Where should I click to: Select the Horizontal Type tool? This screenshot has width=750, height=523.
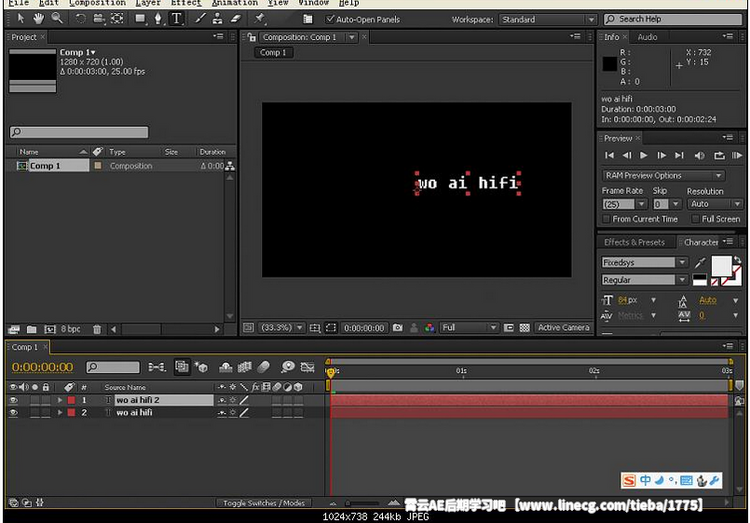pos(176,19)
